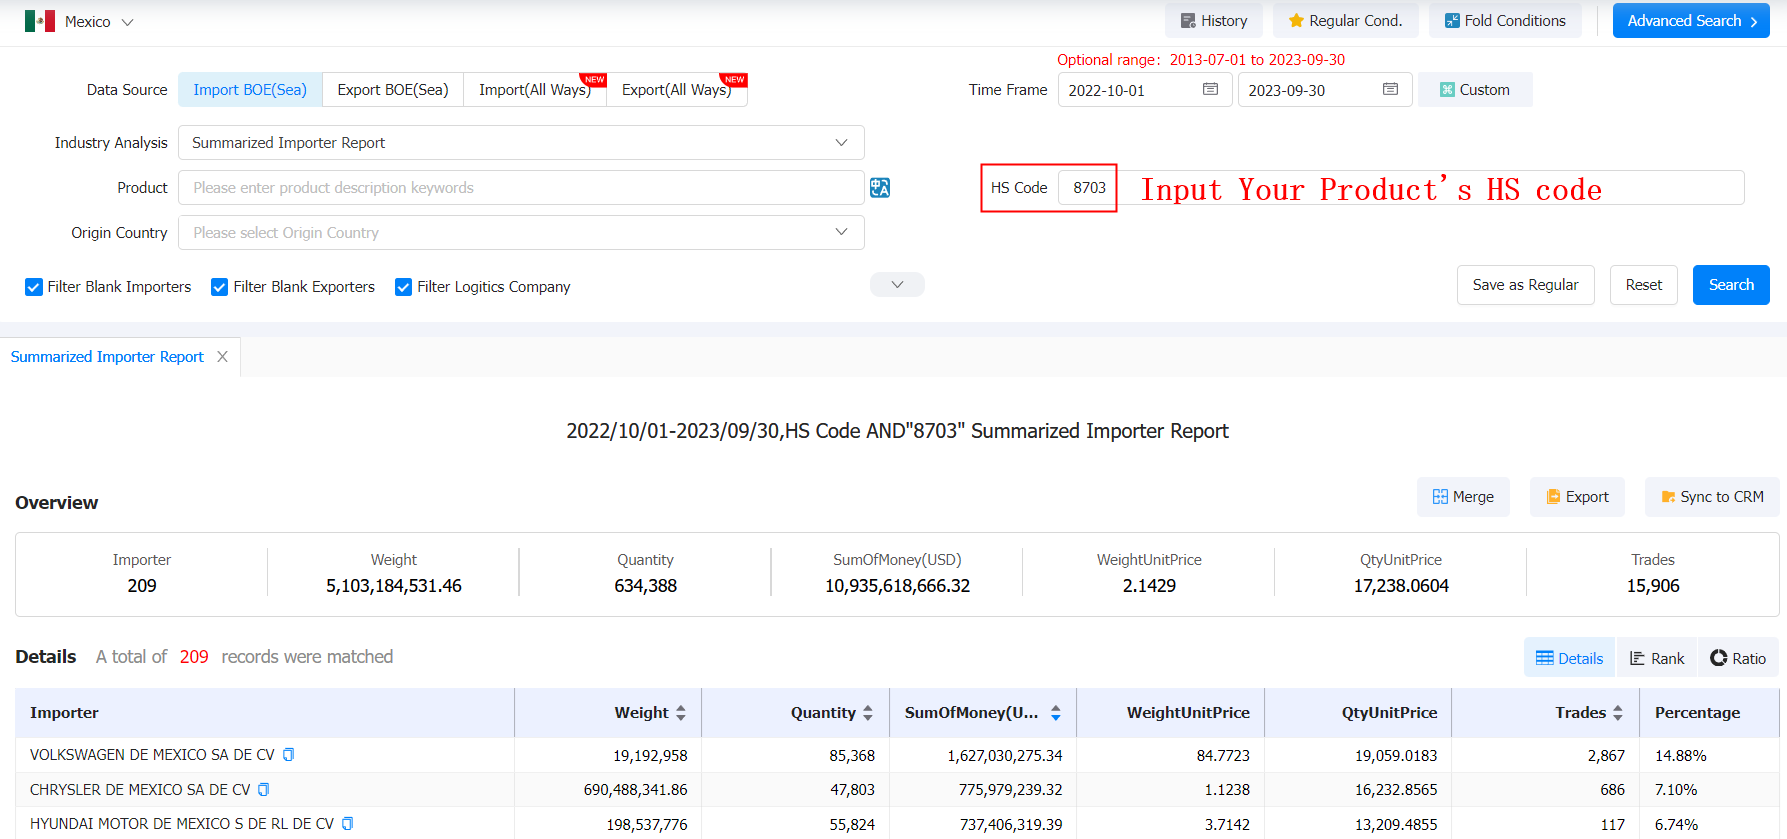Switch to Rank view
Viewport: 1787px width, 839px height.
1657,658
